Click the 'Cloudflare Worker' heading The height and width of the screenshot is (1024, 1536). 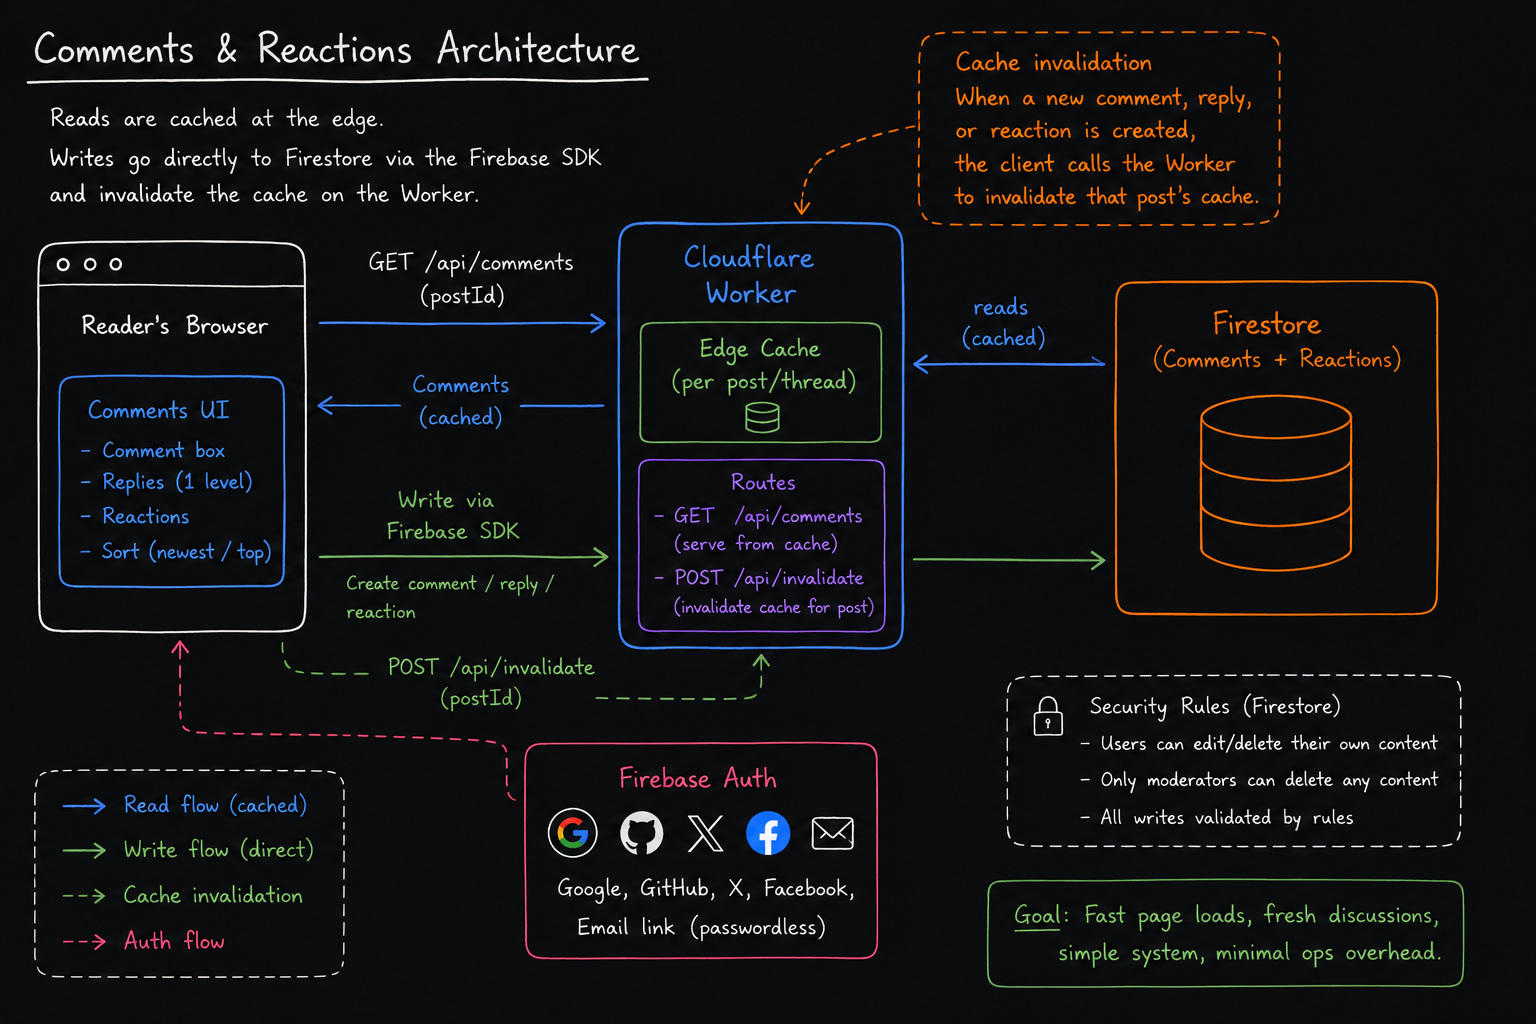tap(749, 275)
